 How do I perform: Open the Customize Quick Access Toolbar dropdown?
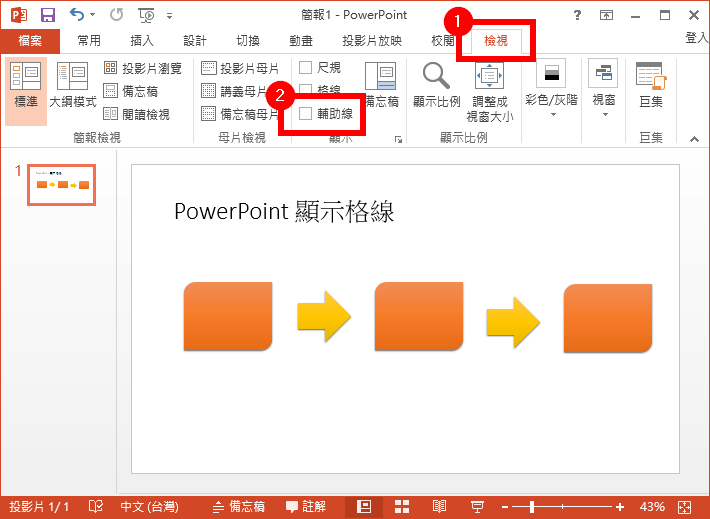point(169,16)
